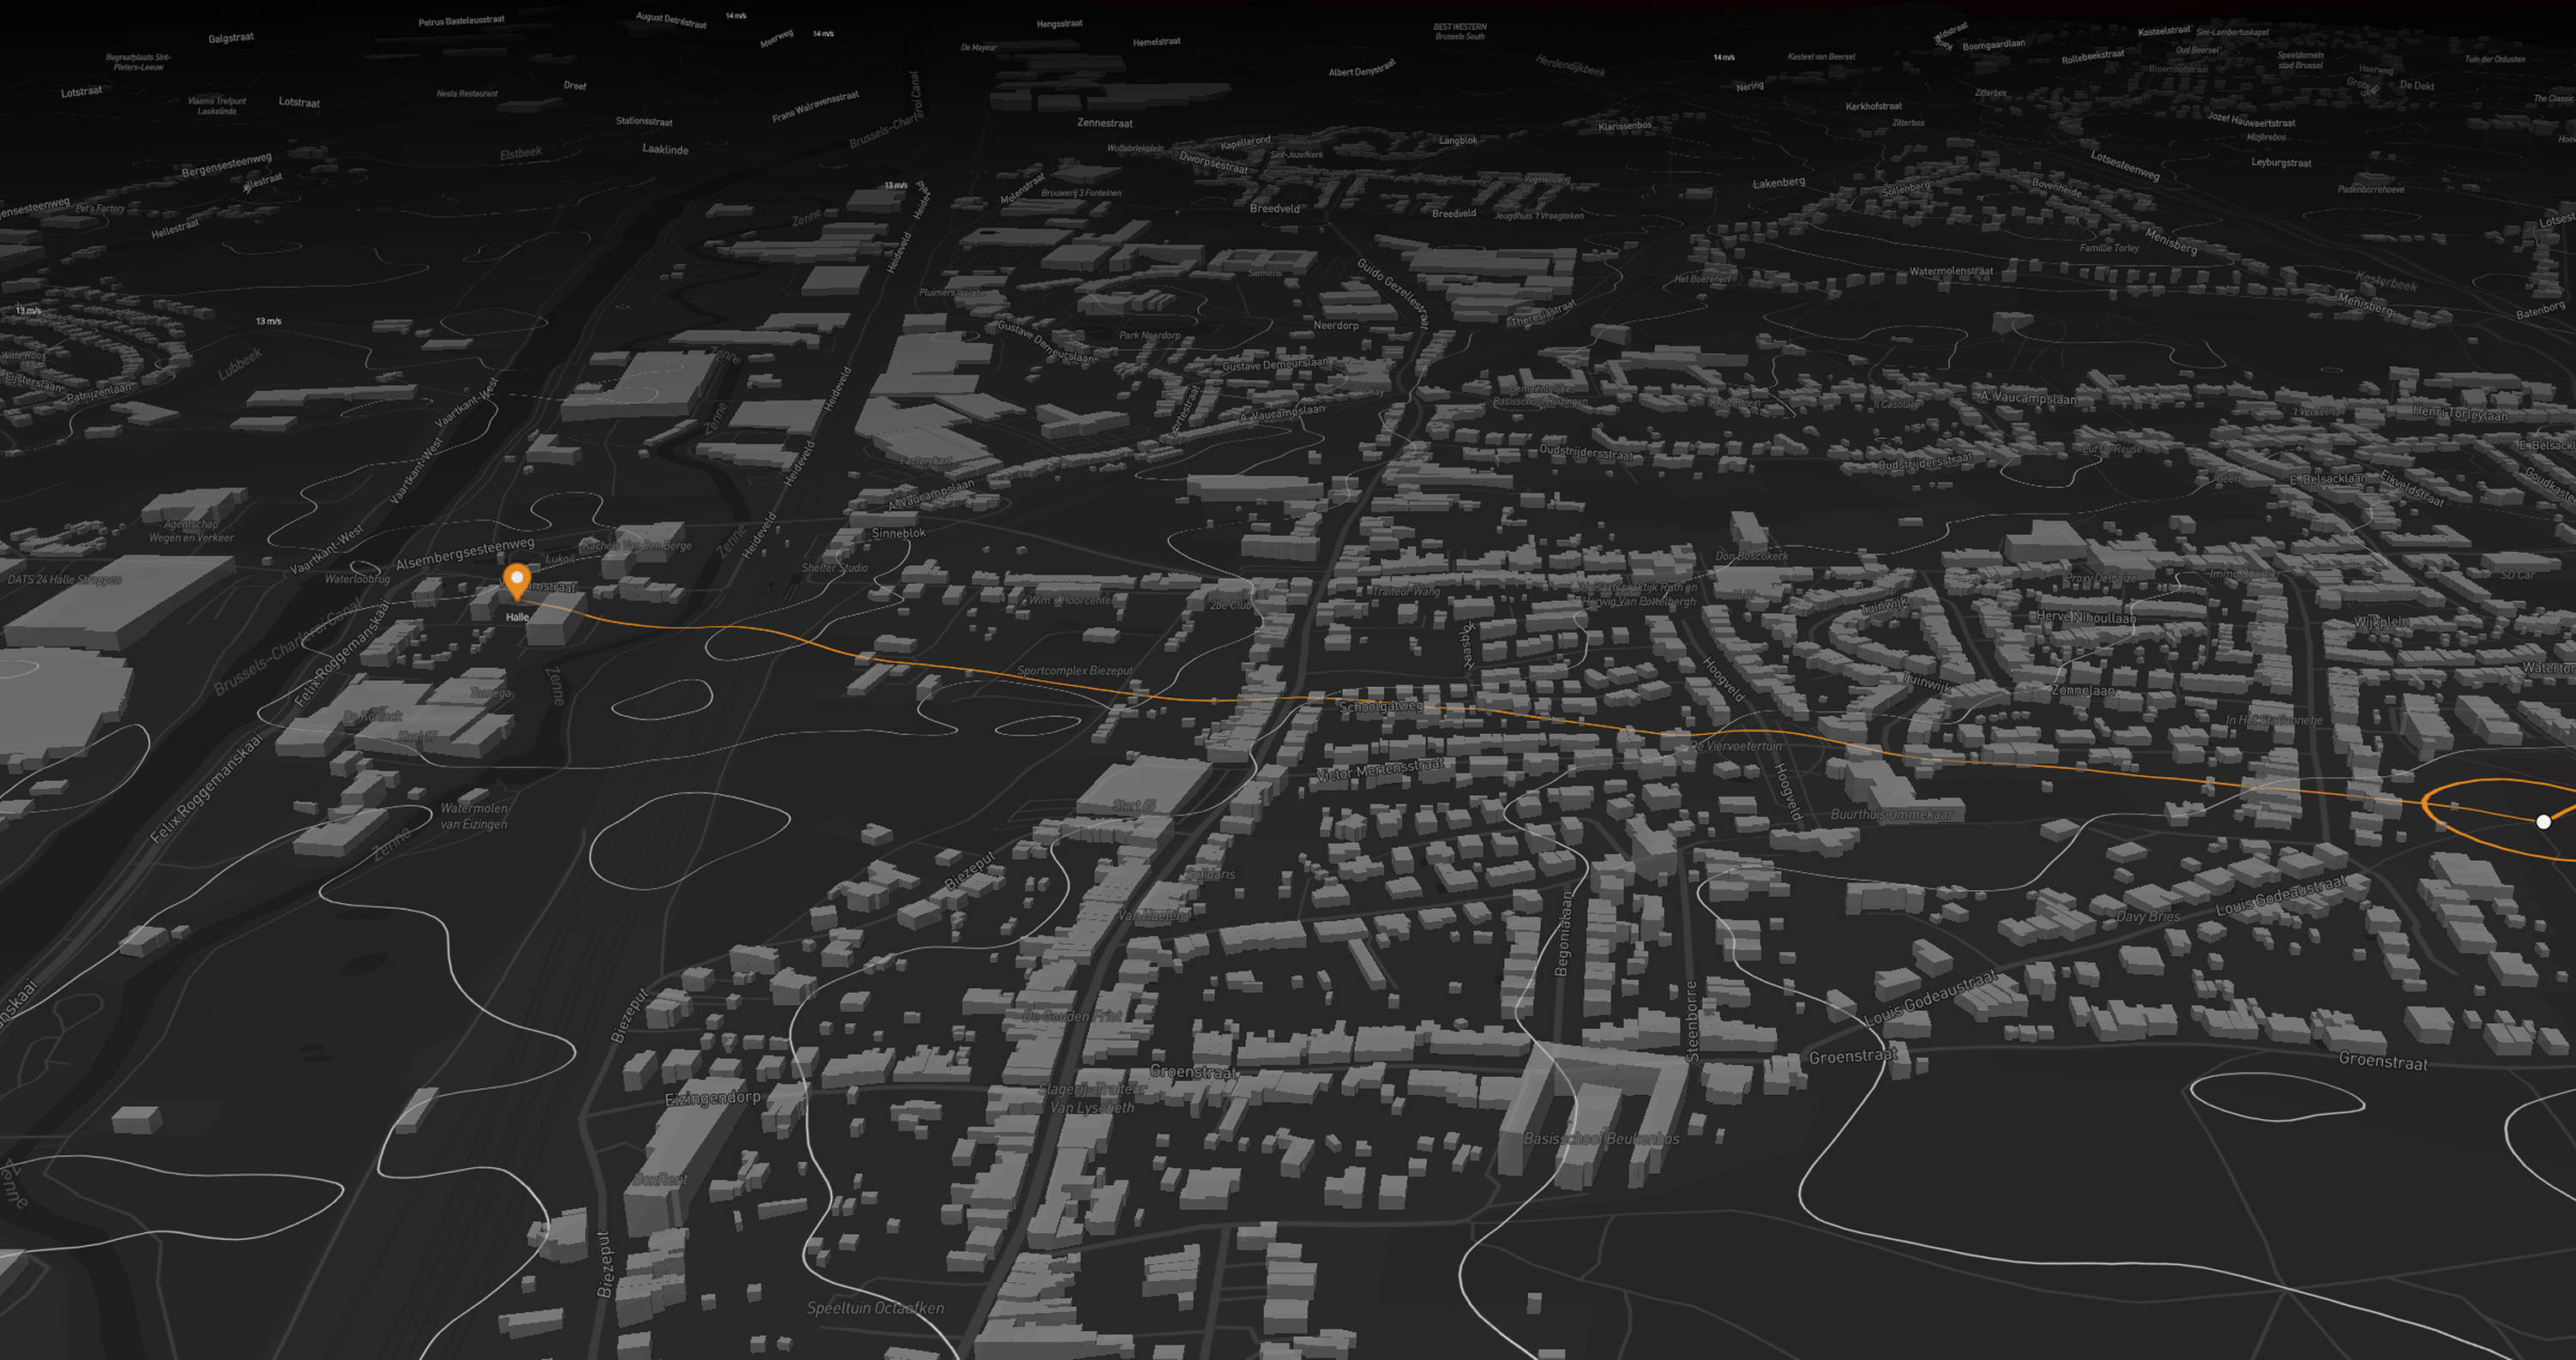The image size is (2576, 1360).
Task: Select the Halle city name label
Action: (516, 617)
